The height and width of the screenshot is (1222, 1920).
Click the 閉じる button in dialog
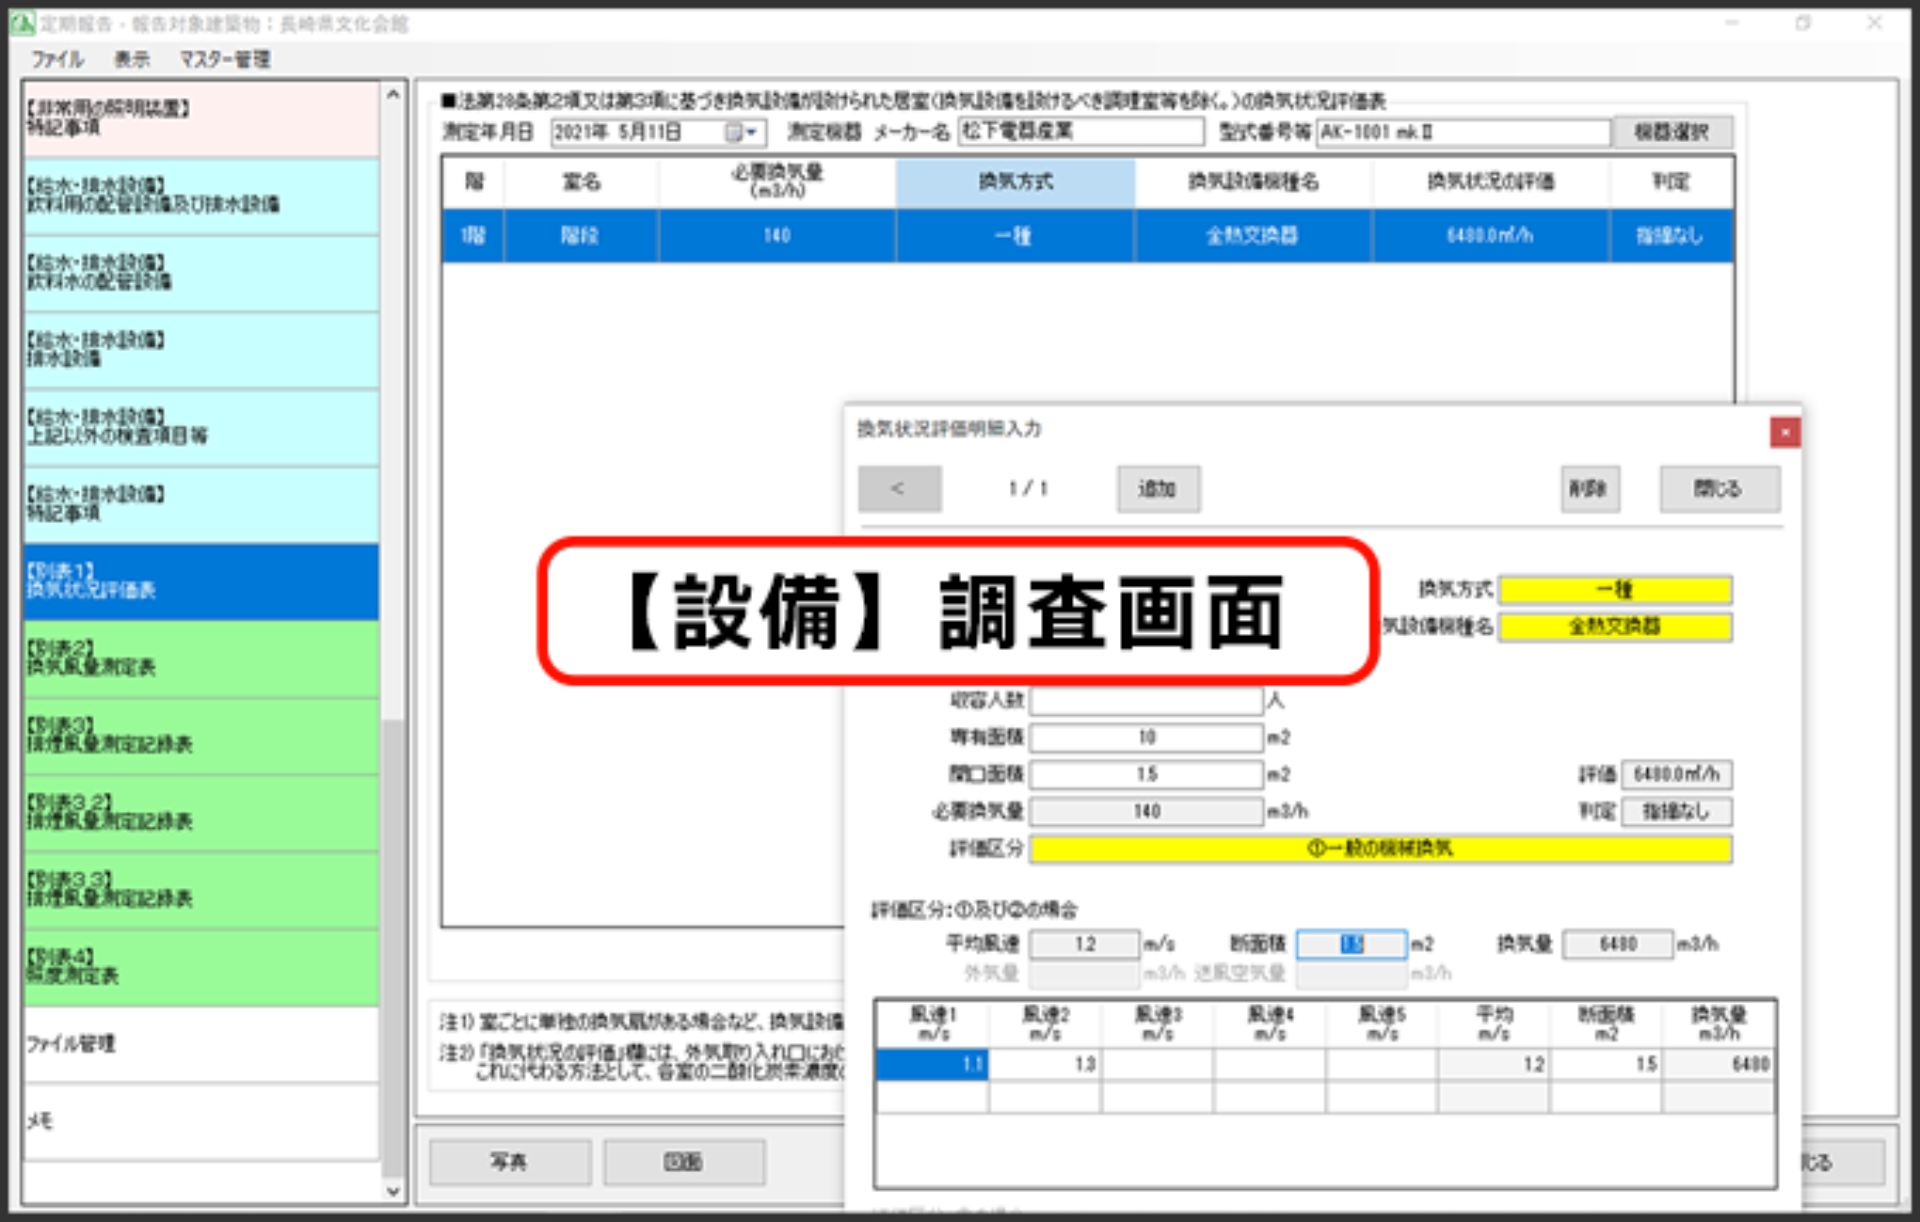tap(1719, 489)
